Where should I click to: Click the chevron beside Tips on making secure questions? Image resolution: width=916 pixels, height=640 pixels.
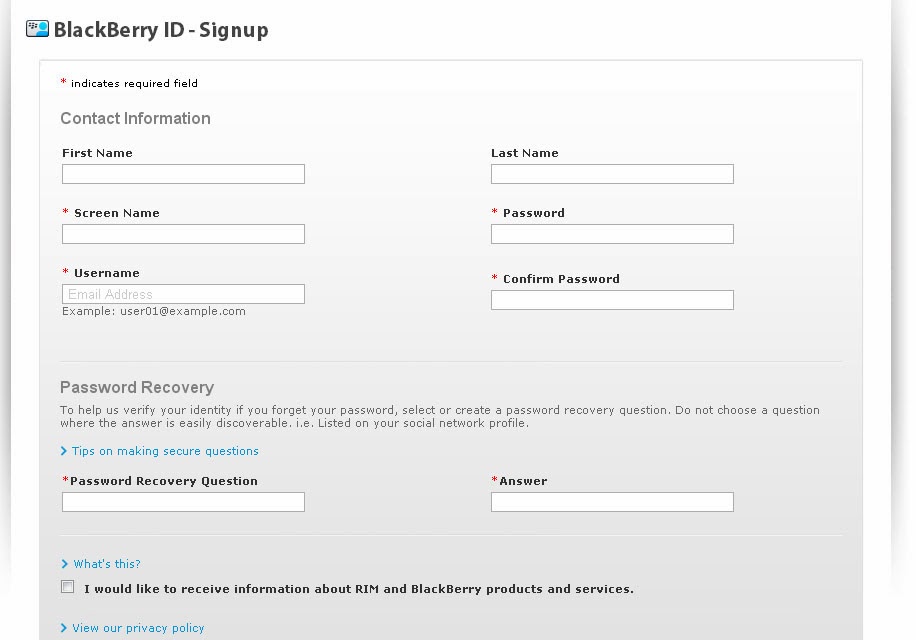(64, 451)
